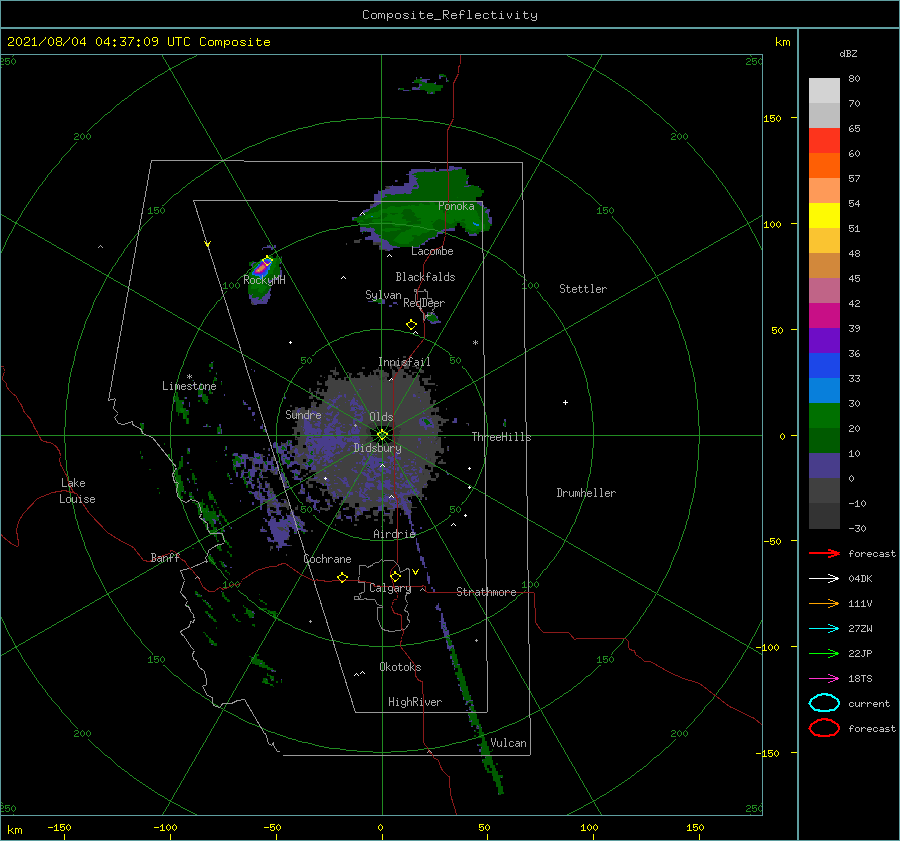Click the Calgary city label
Viewport: 900px width, 841px height.
point(390,588)
